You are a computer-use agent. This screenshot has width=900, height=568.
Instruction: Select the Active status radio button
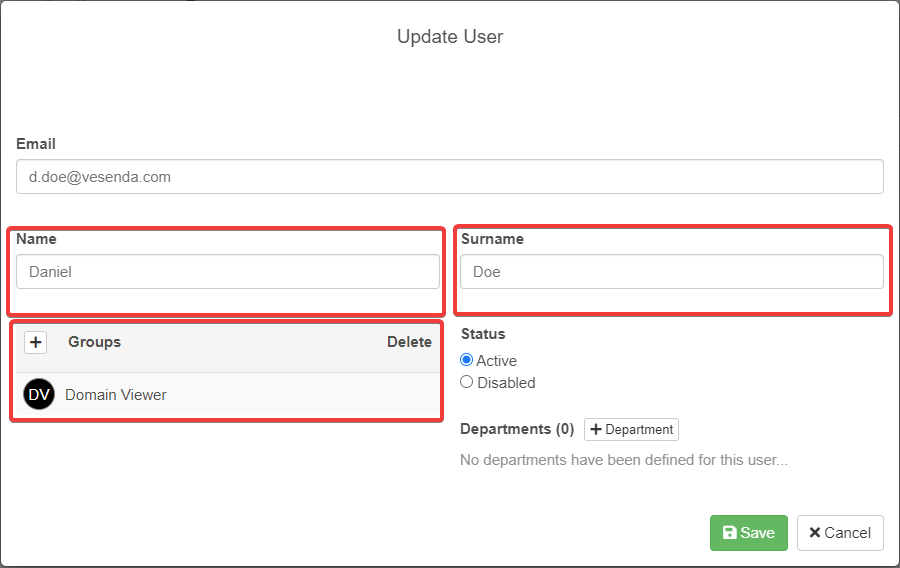click(466, 360)
